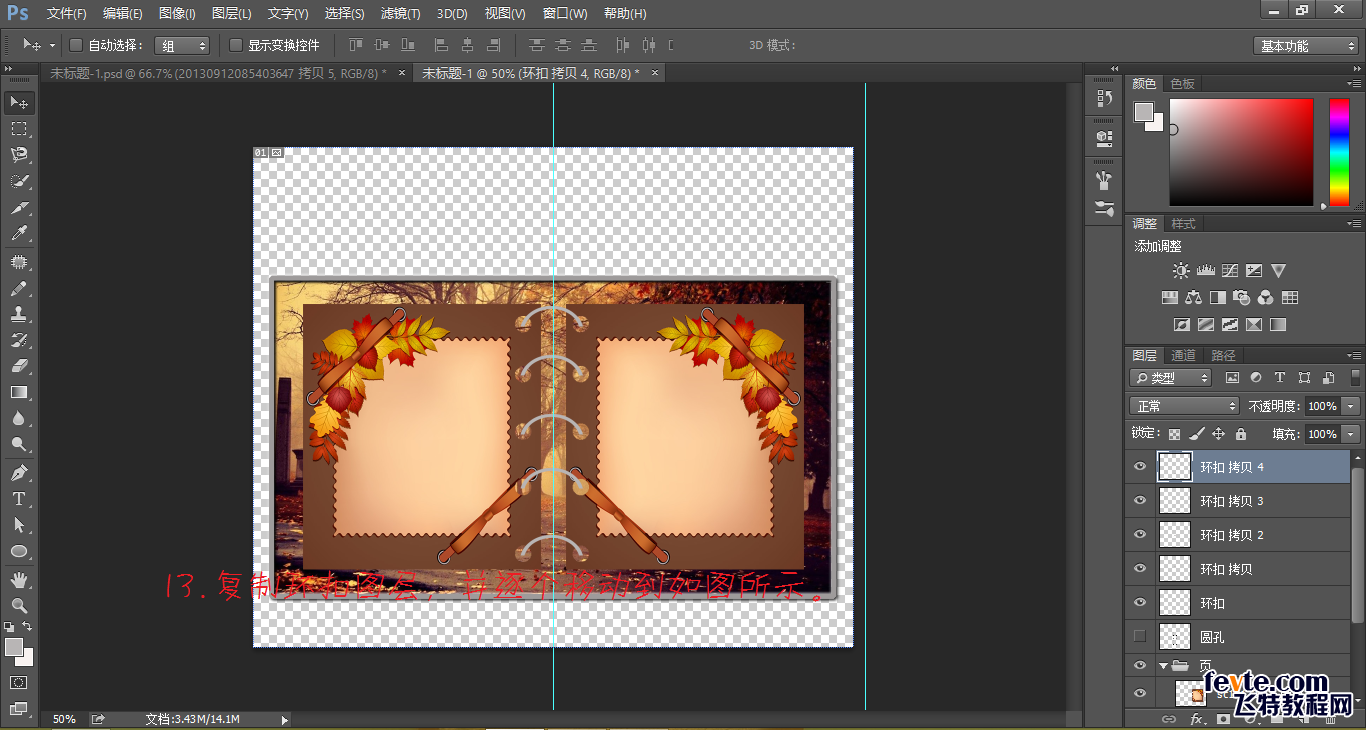Add a Levels adjustment
1366x730 pixels.
pyautogui.click(x=1206, y=271)
